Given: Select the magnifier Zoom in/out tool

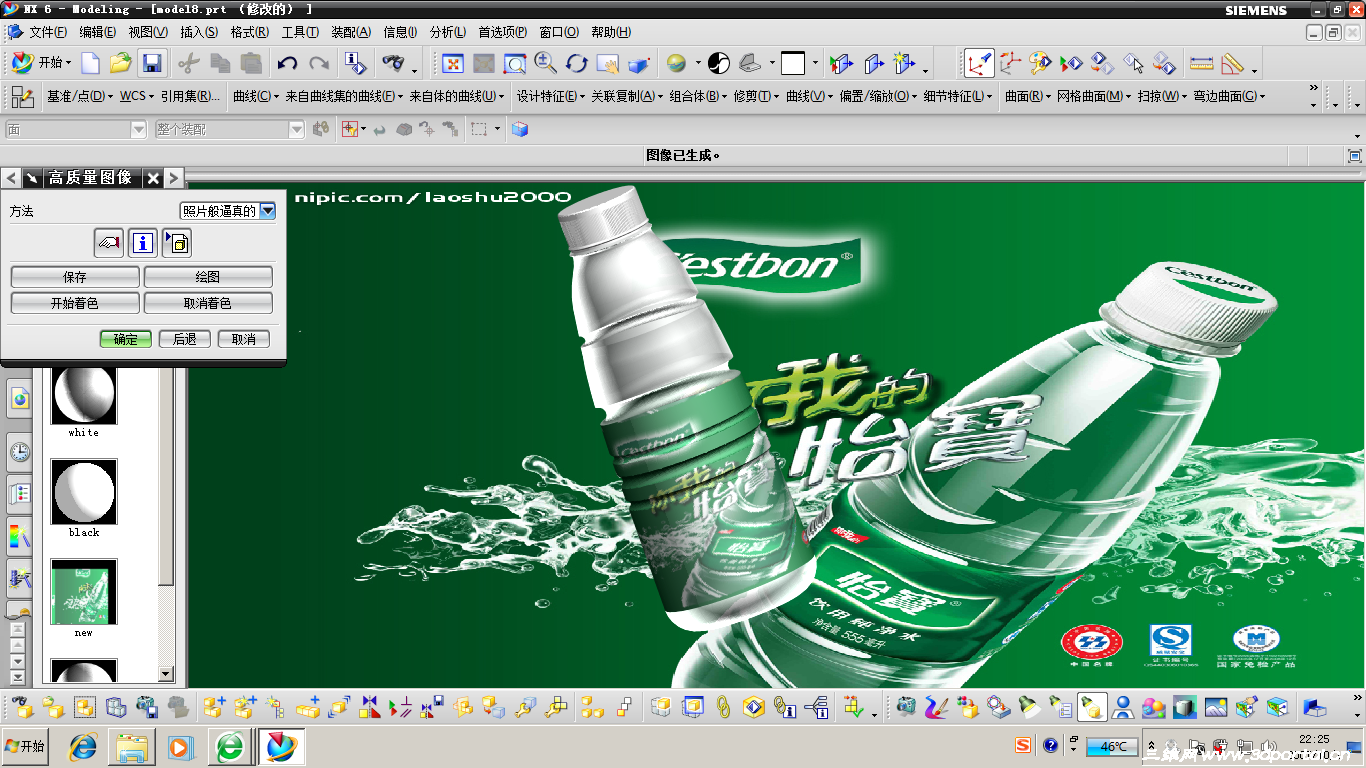Looking at the screenshot, I should (x=545, y=63).
